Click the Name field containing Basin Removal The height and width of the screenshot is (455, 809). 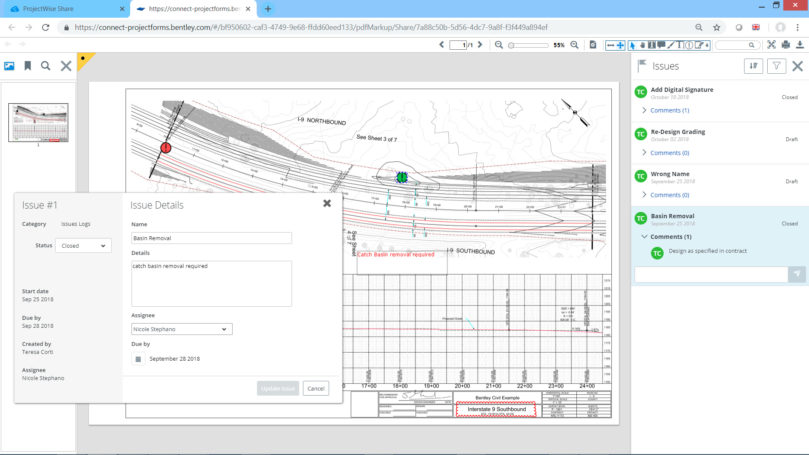(x=211, y=238)
